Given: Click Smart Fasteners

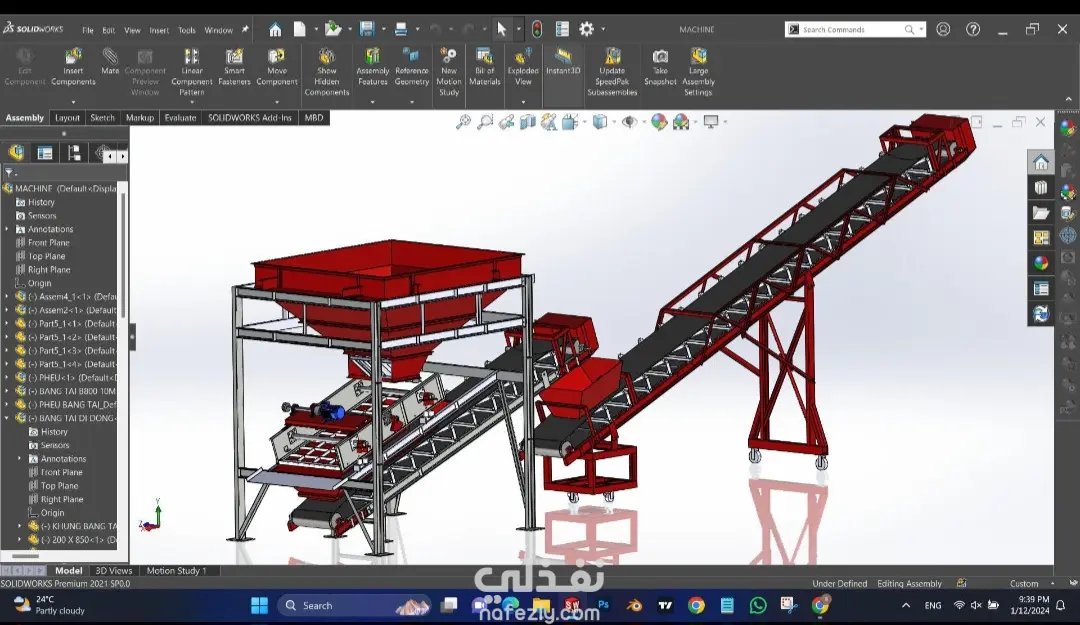Looking at the screenshot, I should click(x=234, y=67).
